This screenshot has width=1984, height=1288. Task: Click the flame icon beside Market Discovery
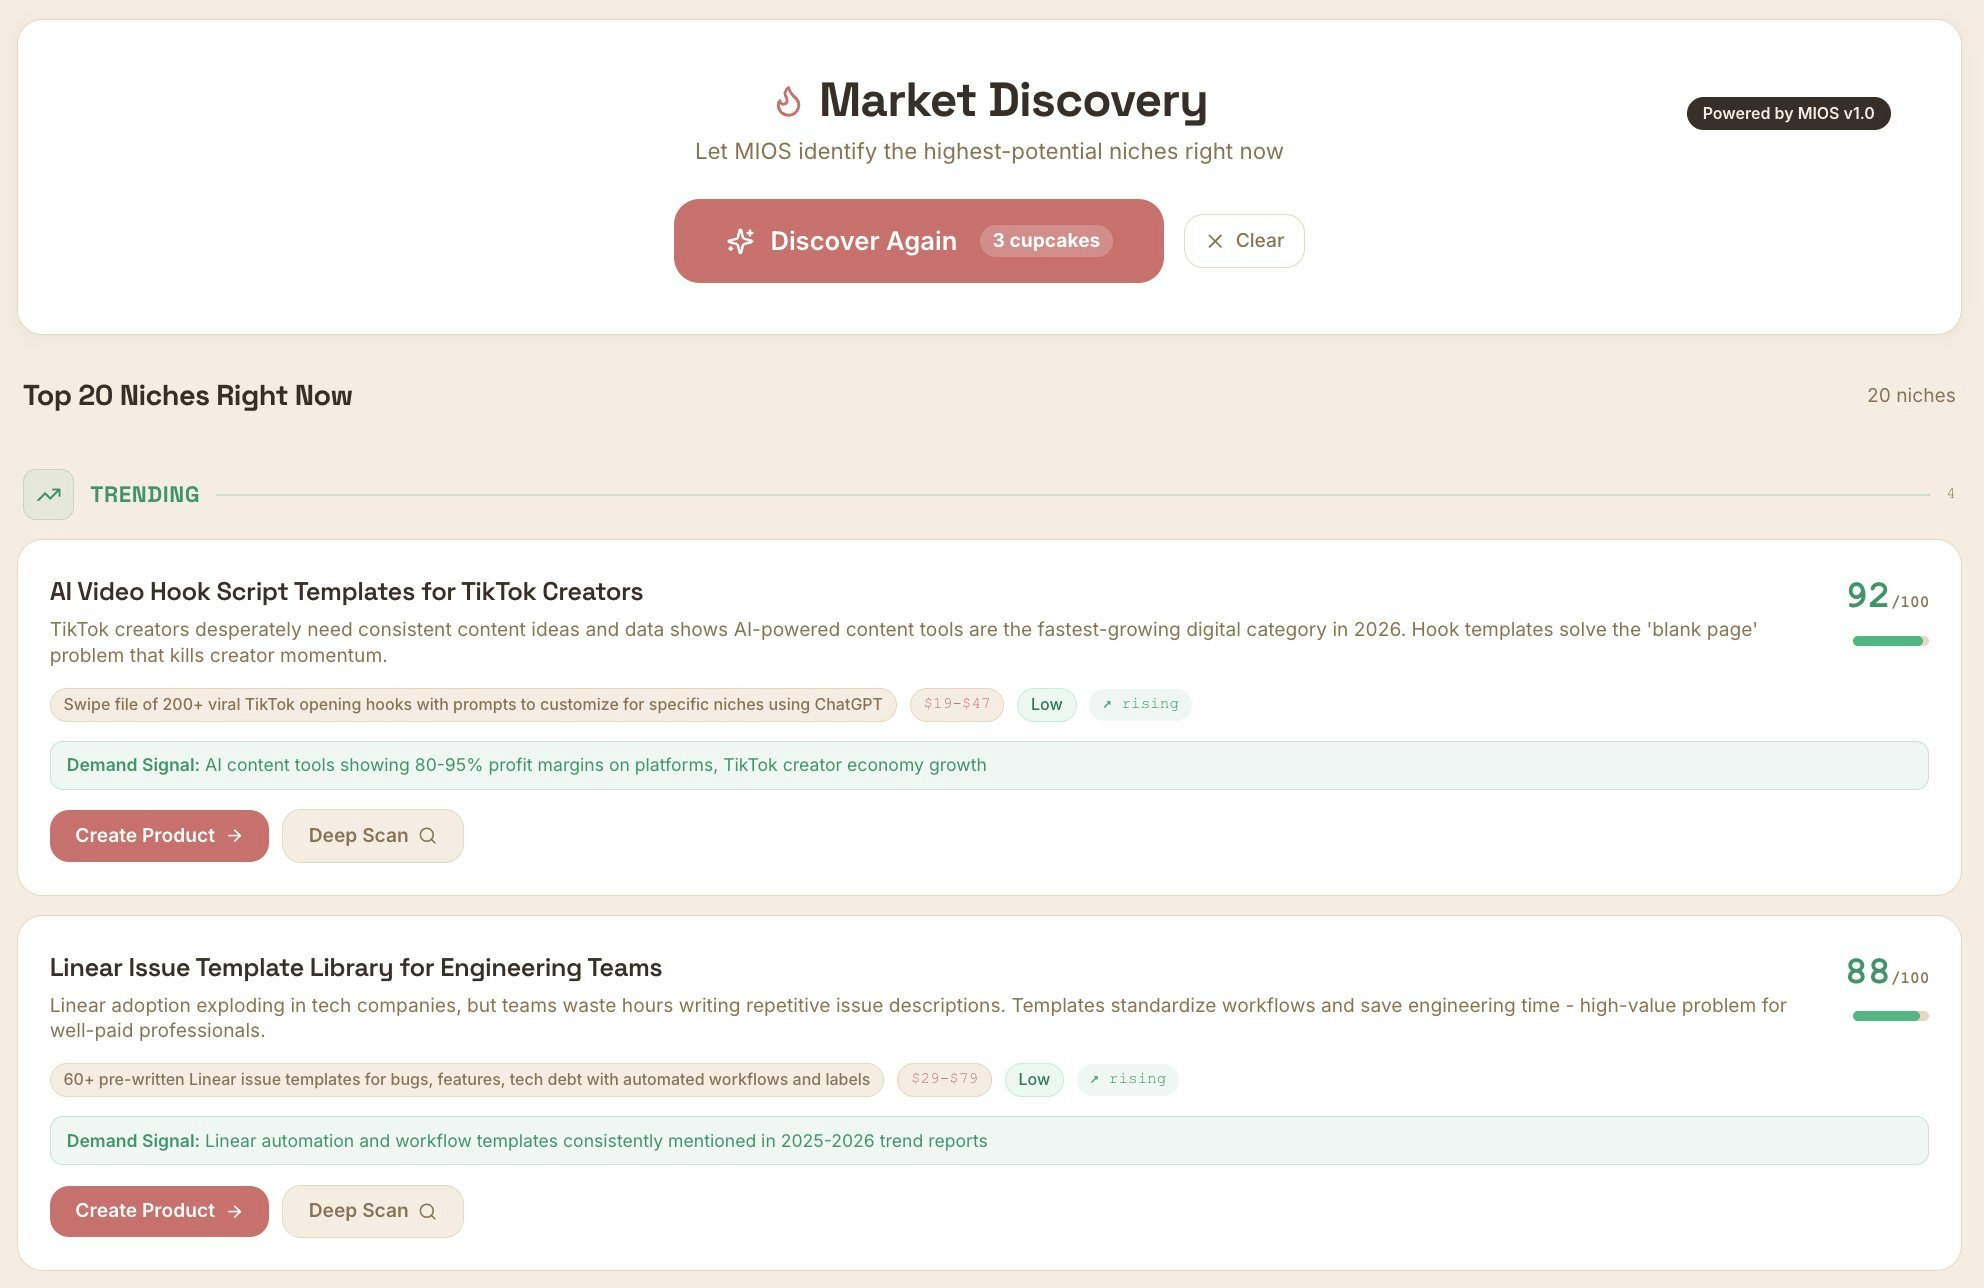pos(788,101)
